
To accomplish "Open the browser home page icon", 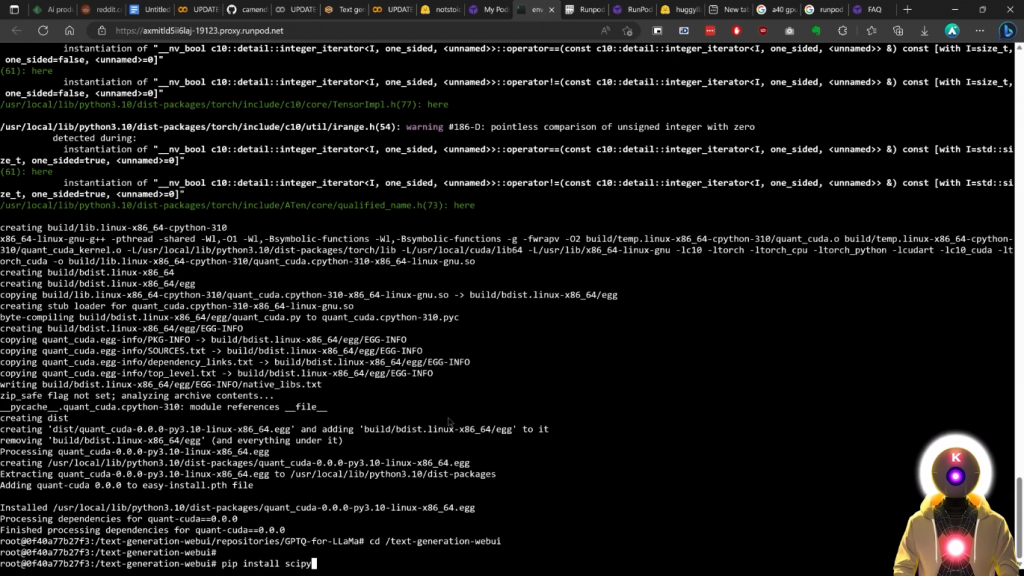I will pyautogui.click(x=69, y=31).
